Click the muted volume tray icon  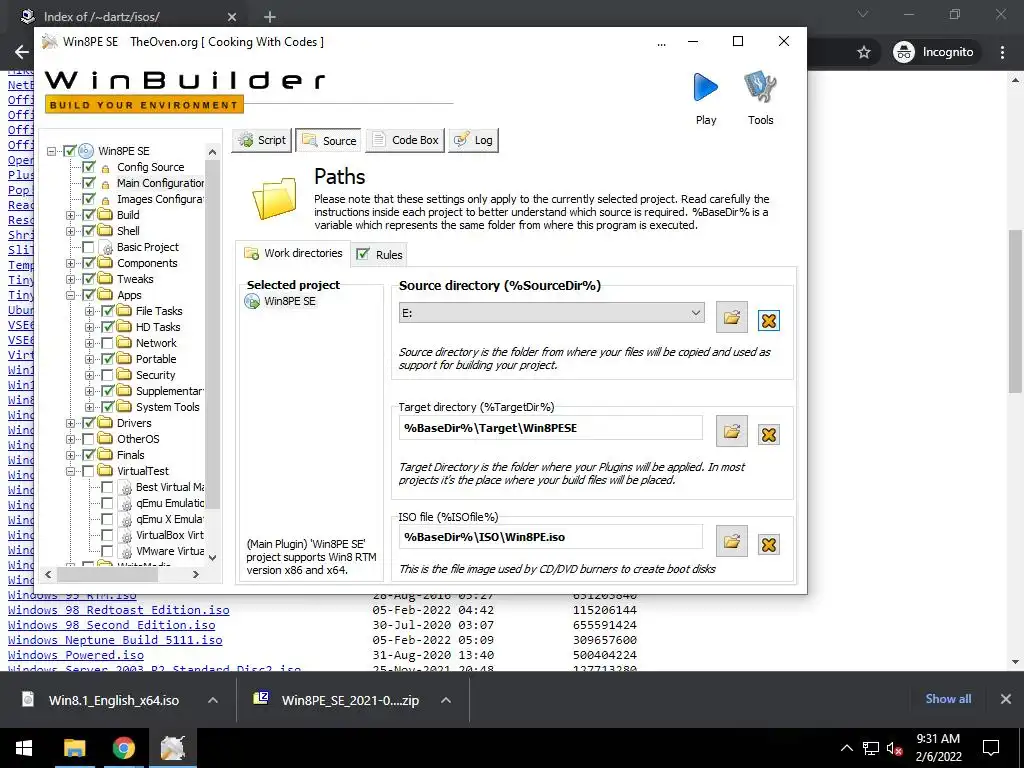pyautogui.click(x=894, y=748)
